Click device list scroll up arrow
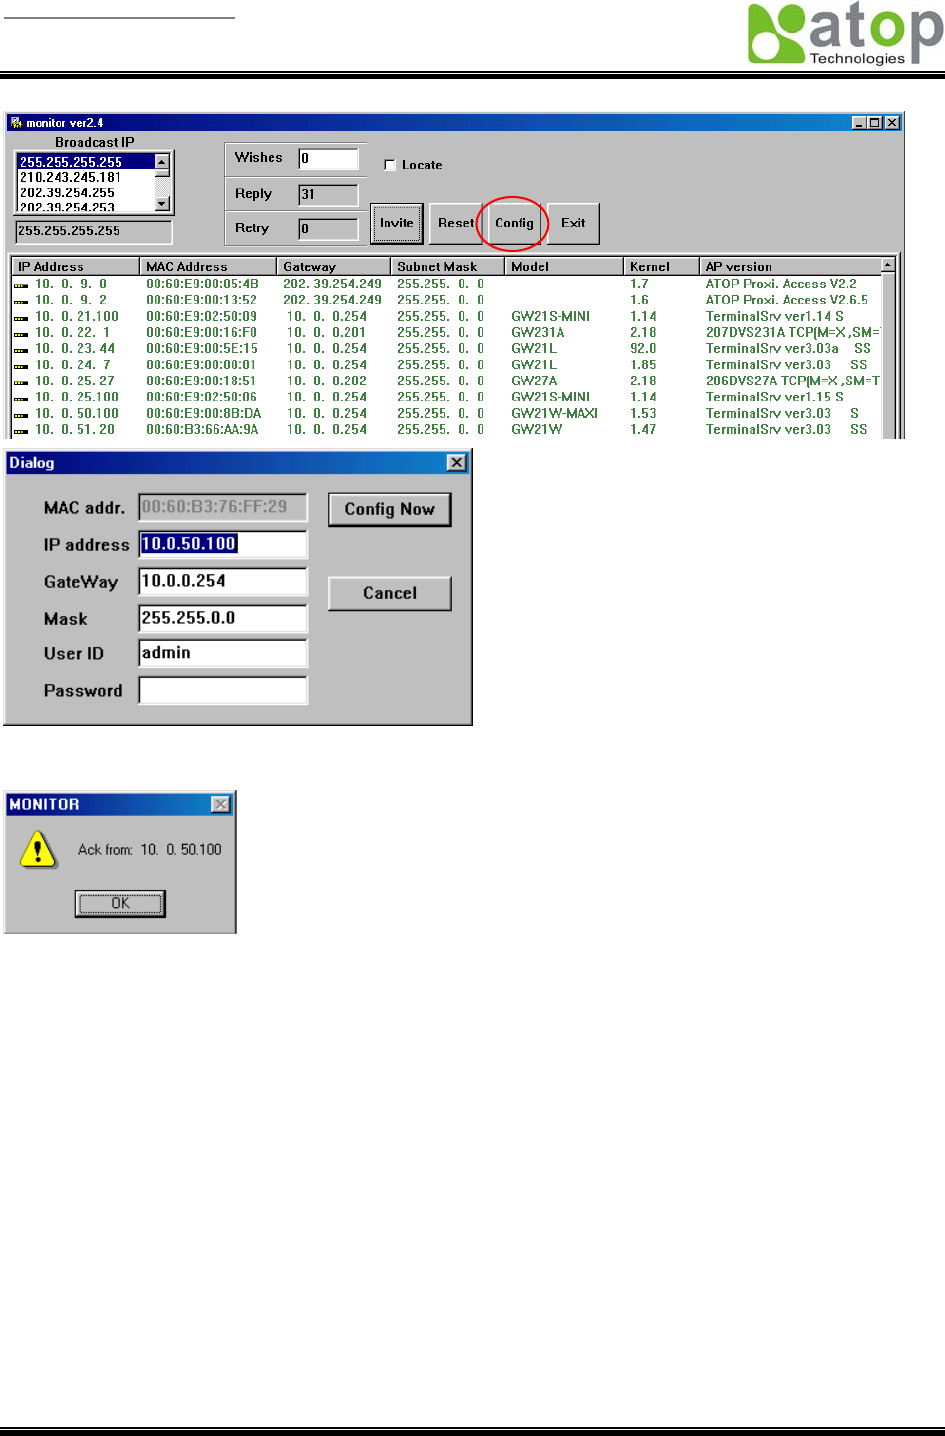Viewport: 945px width, 1436px height. point(888,265)
